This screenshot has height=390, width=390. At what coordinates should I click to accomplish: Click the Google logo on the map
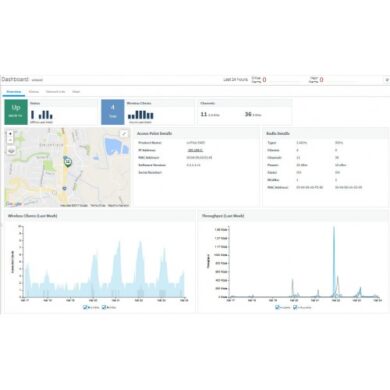pyautogui.click(x=14, y=204)
